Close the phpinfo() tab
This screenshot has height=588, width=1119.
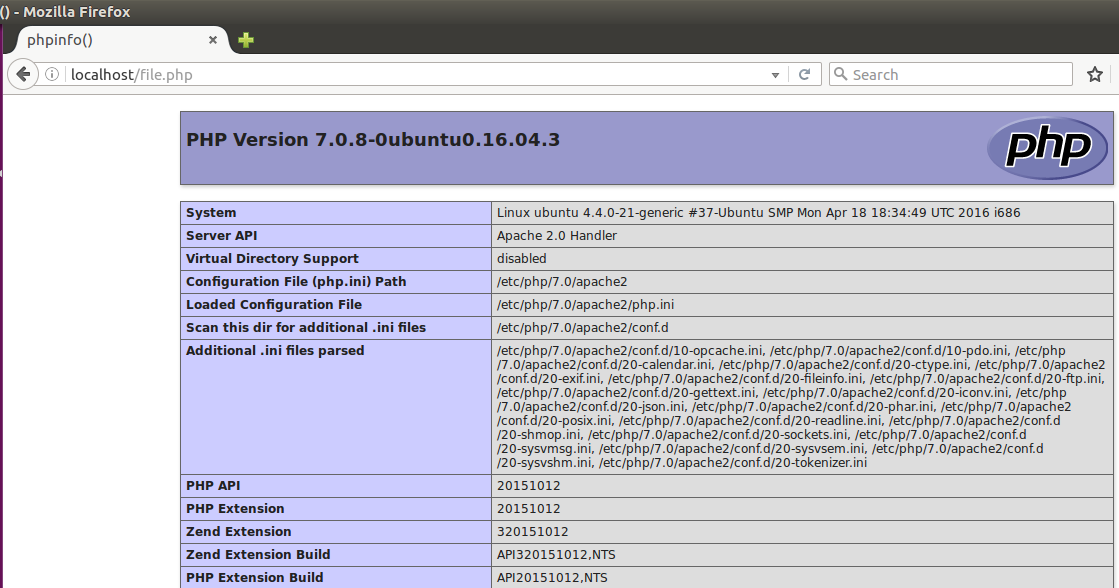(x=213, y=40)
